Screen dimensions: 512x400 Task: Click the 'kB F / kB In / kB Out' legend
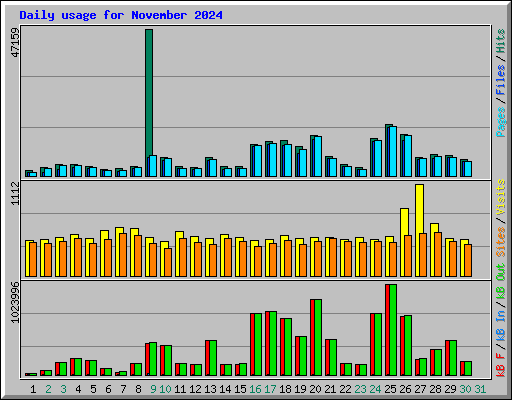pyautogui.click(x=500, y=320)
